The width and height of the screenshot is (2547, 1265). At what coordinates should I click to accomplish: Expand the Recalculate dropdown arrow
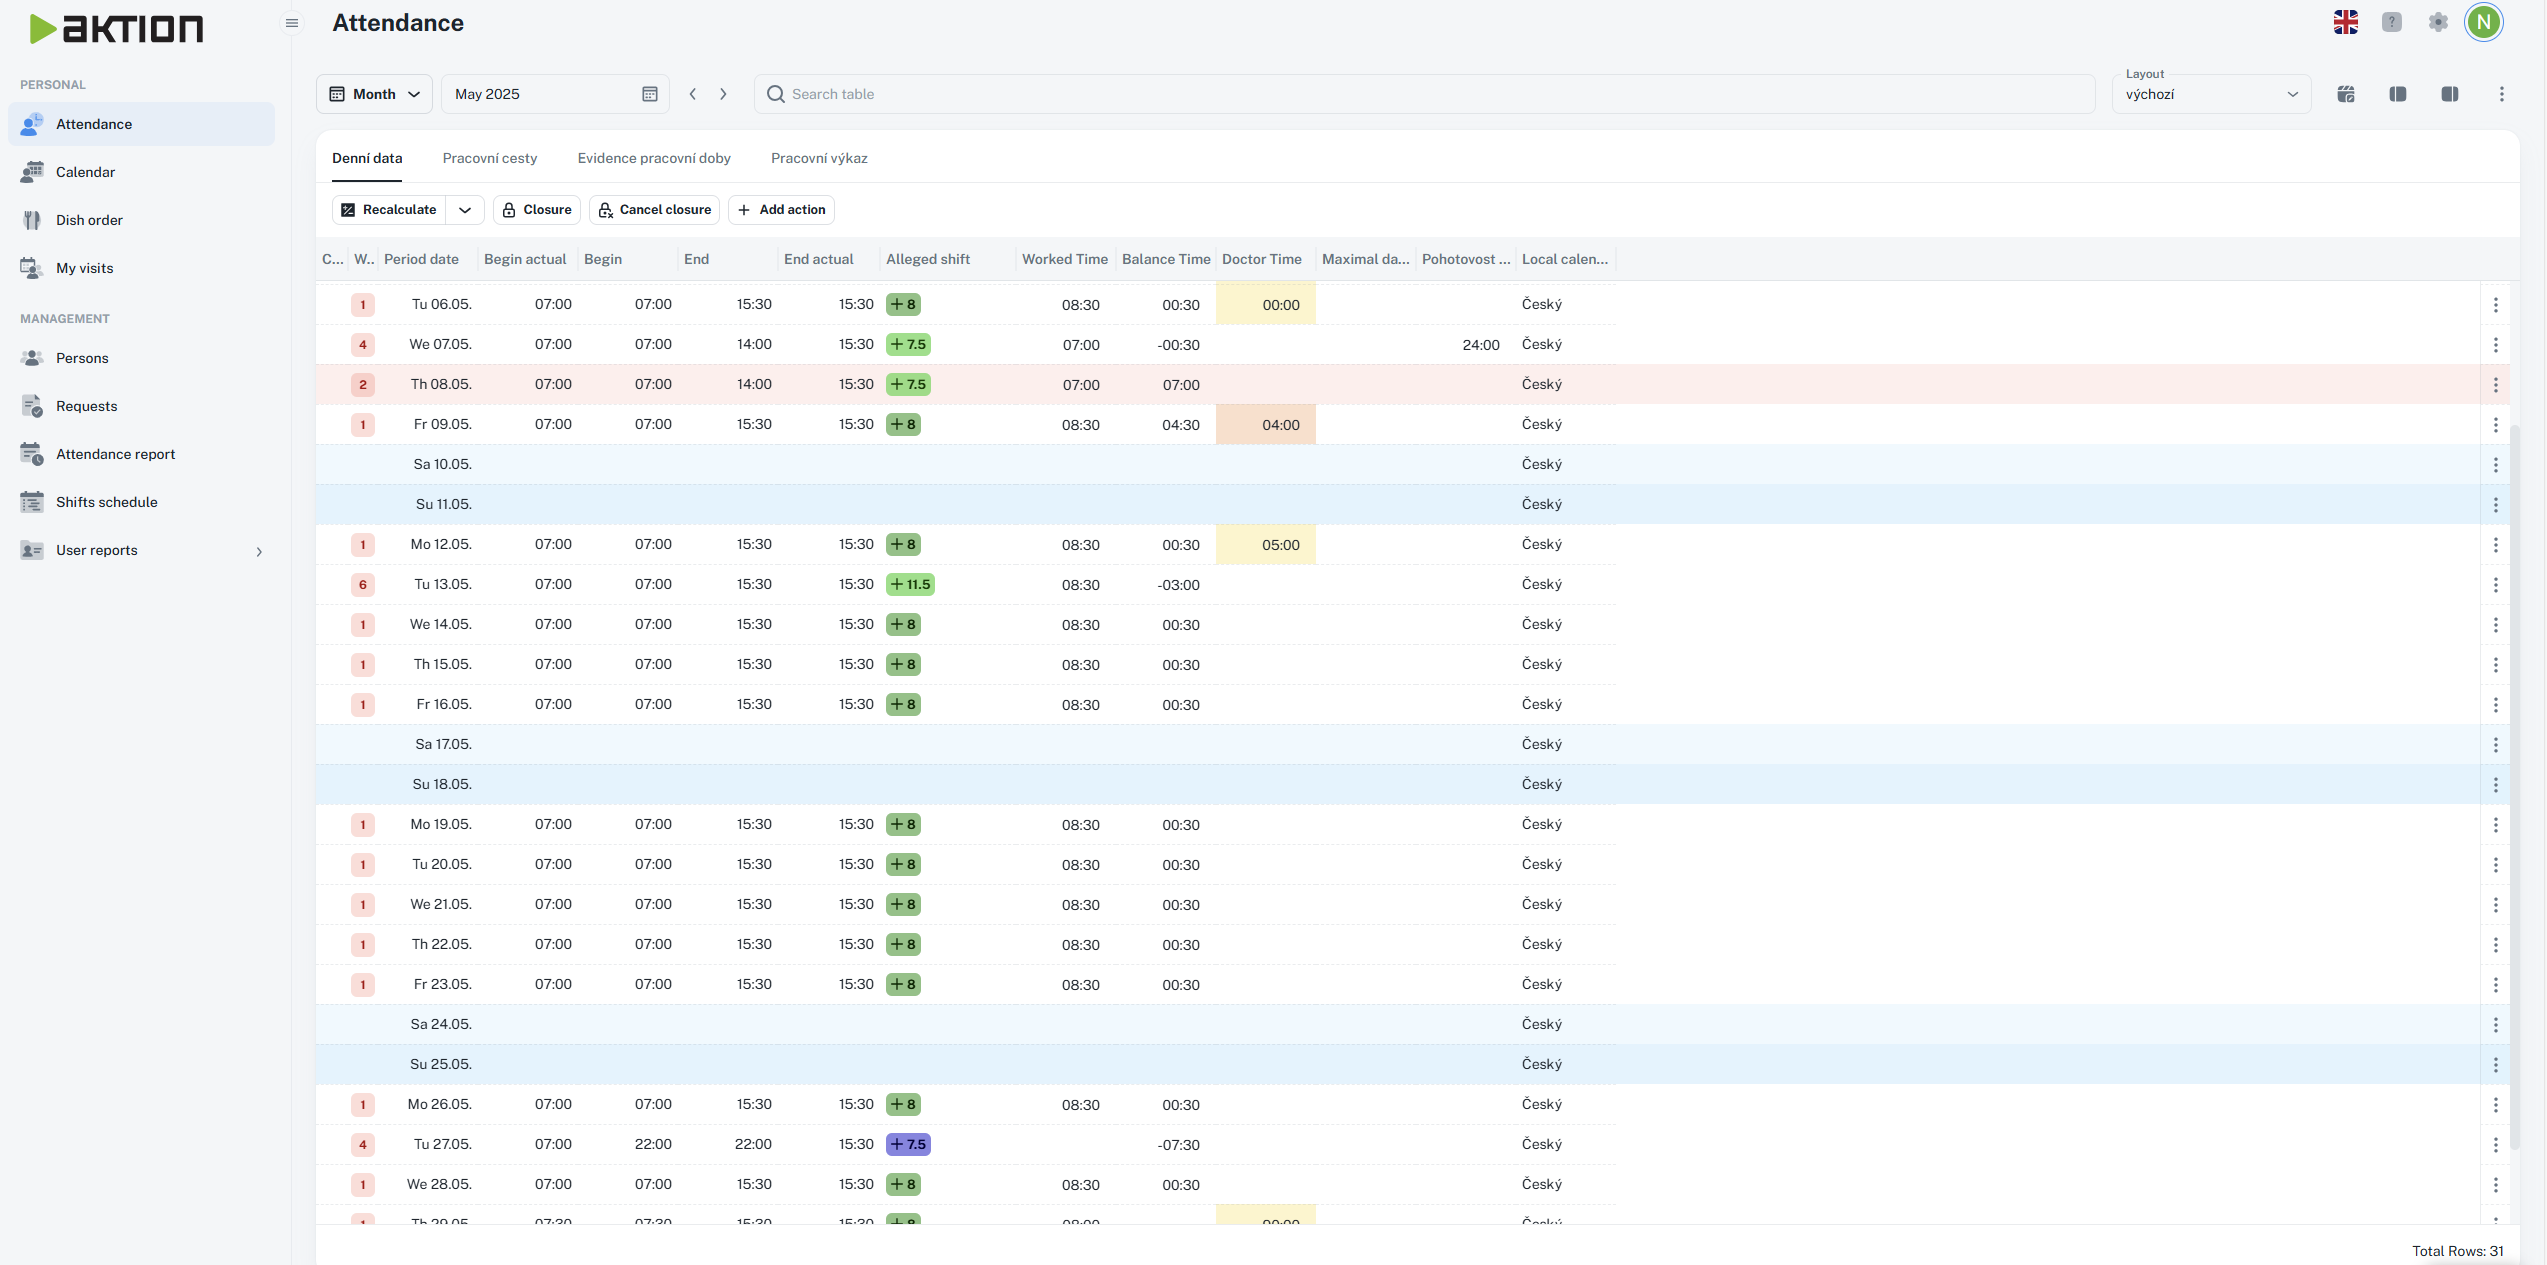click(465, 210)
